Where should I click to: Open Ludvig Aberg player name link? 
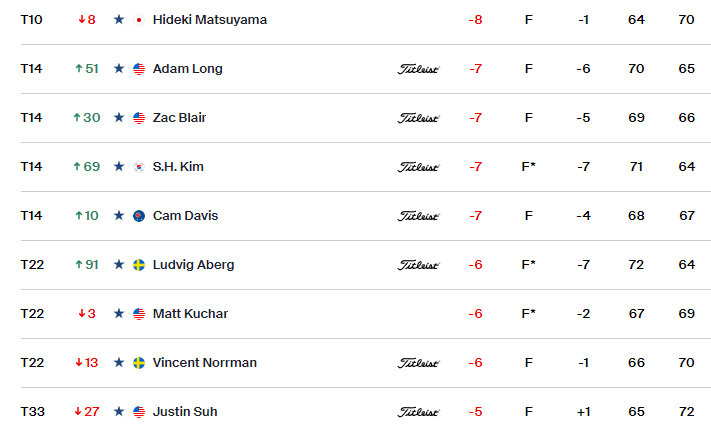pyautogui.click(x=193, y=265)
